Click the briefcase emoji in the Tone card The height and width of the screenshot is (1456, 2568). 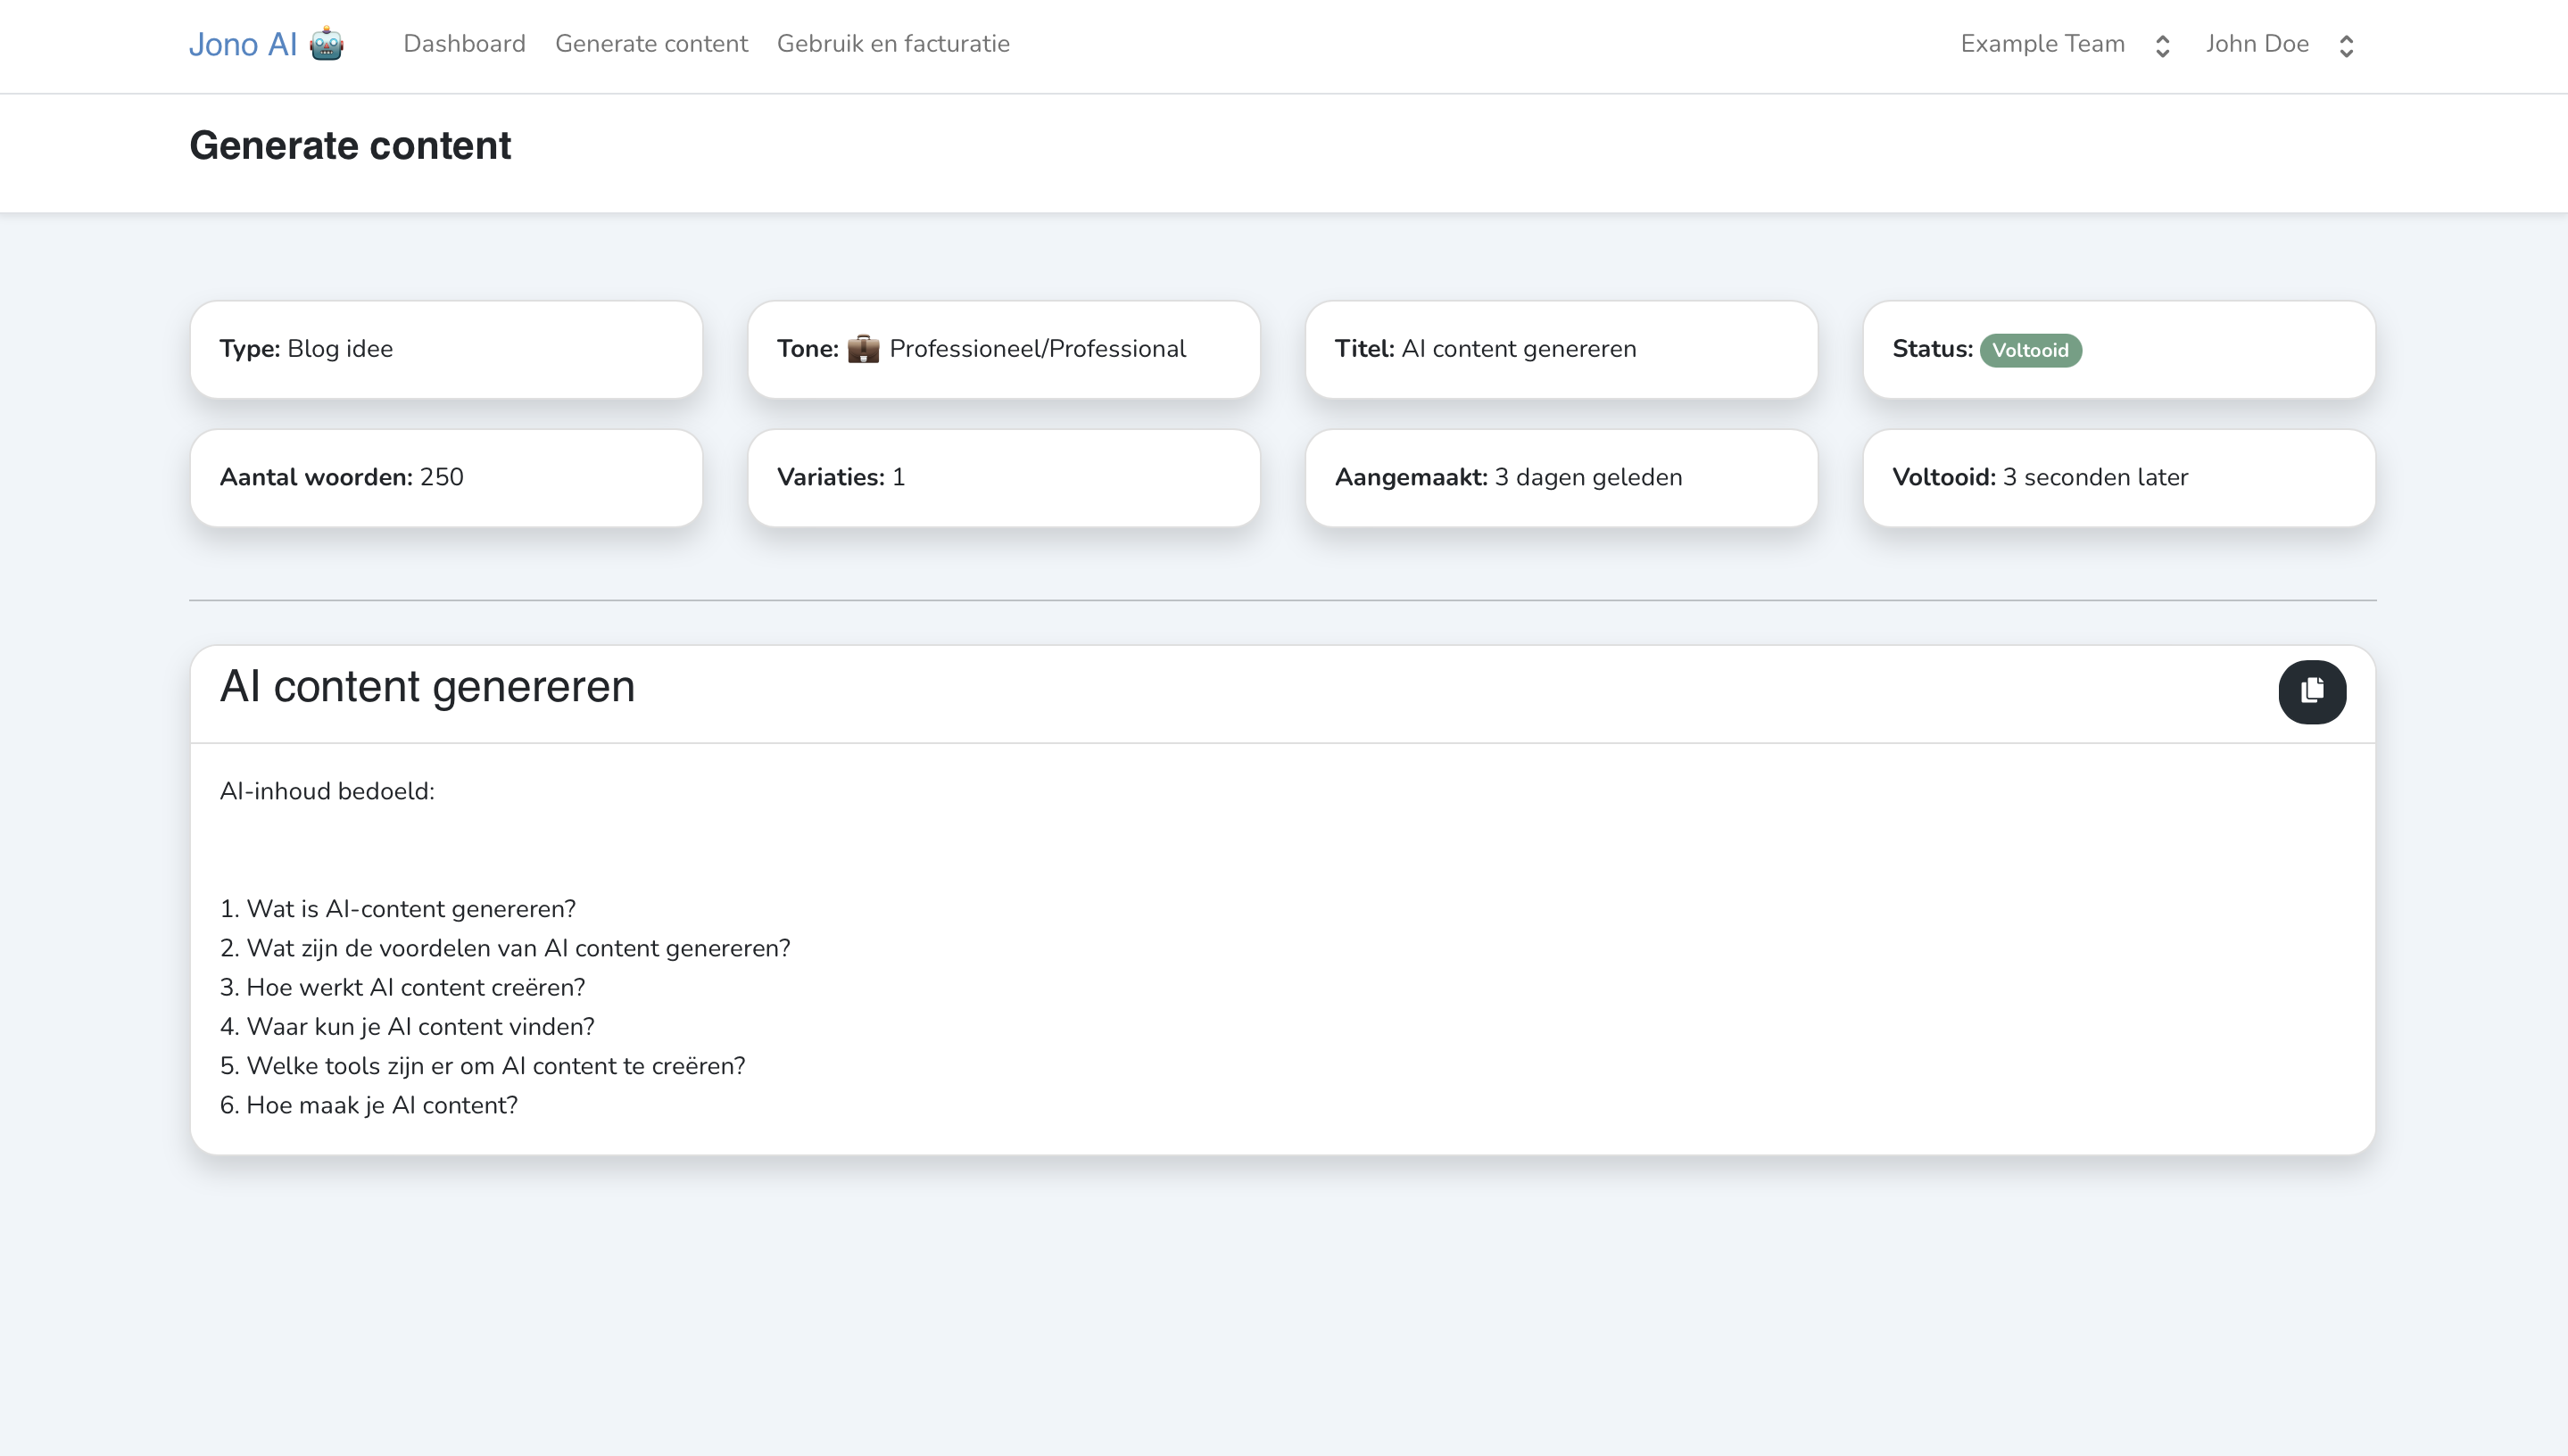[865, 349]
